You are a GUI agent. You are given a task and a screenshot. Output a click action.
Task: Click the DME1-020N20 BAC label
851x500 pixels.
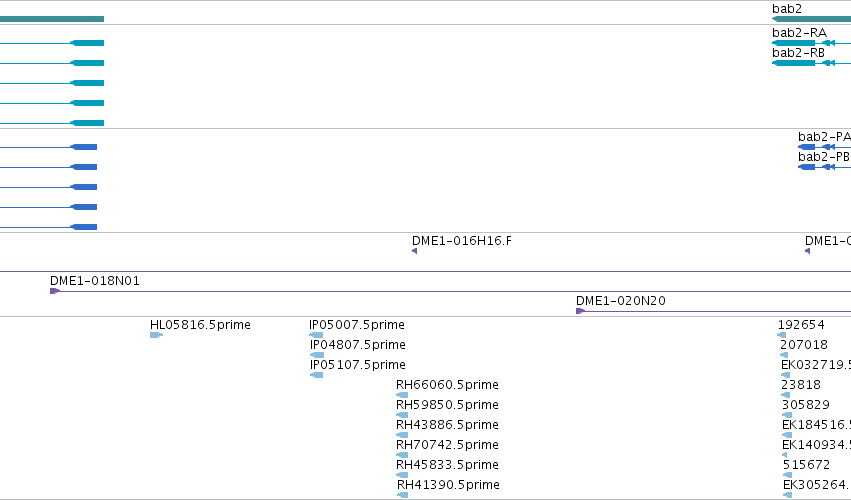[x=620, y=301]
